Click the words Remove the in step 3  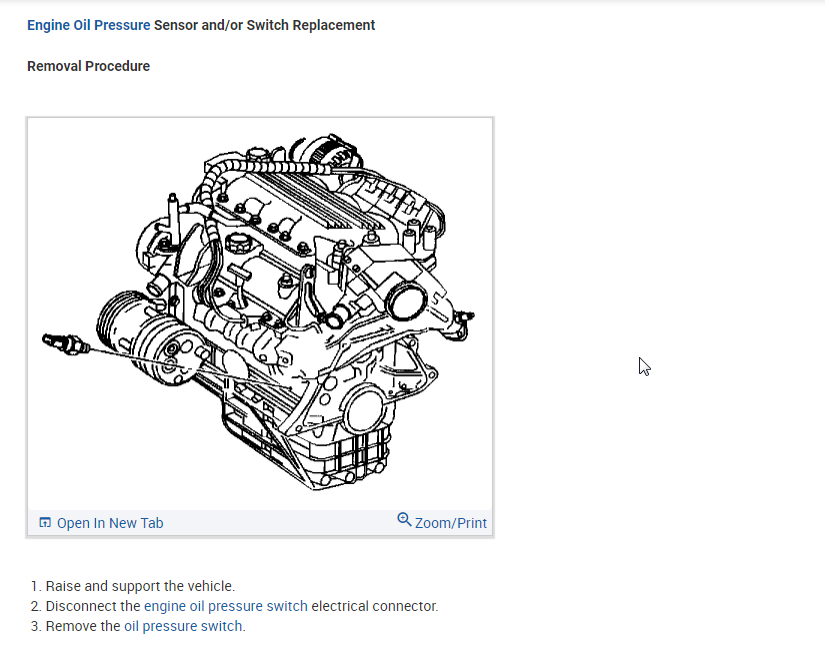(83, 626)
